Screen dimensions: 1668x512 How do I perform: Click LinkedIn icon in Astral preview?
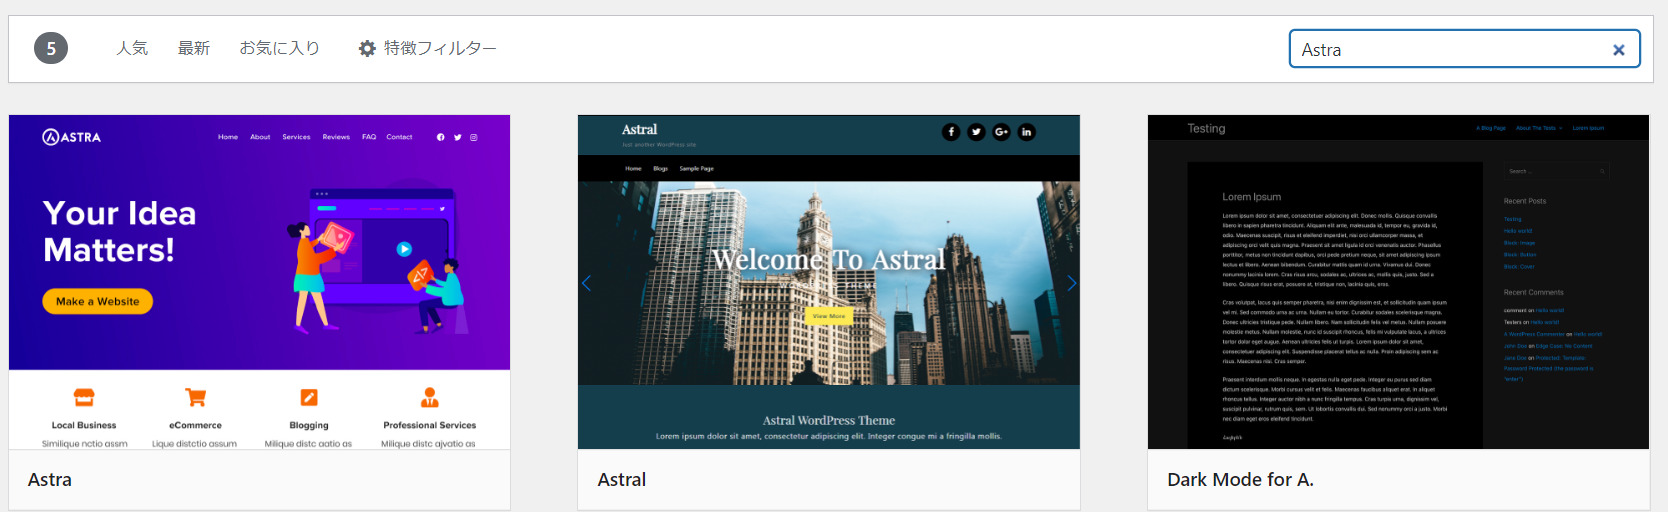coord(1026,132)
